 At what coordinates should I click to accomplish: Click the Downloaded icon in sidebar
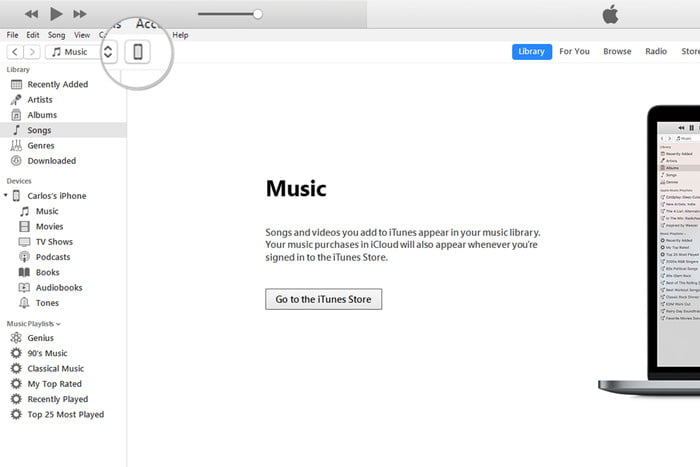pos(16,161)
